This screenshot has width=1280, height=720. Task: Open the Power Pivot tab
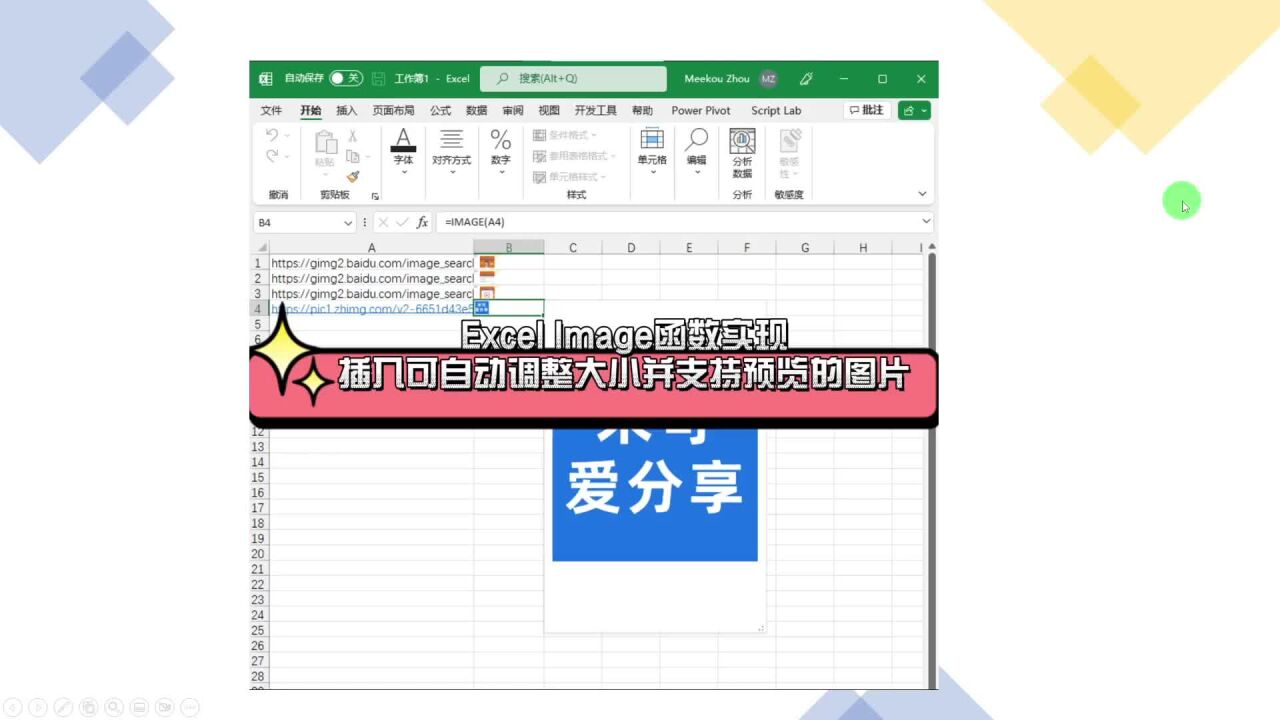701,110
